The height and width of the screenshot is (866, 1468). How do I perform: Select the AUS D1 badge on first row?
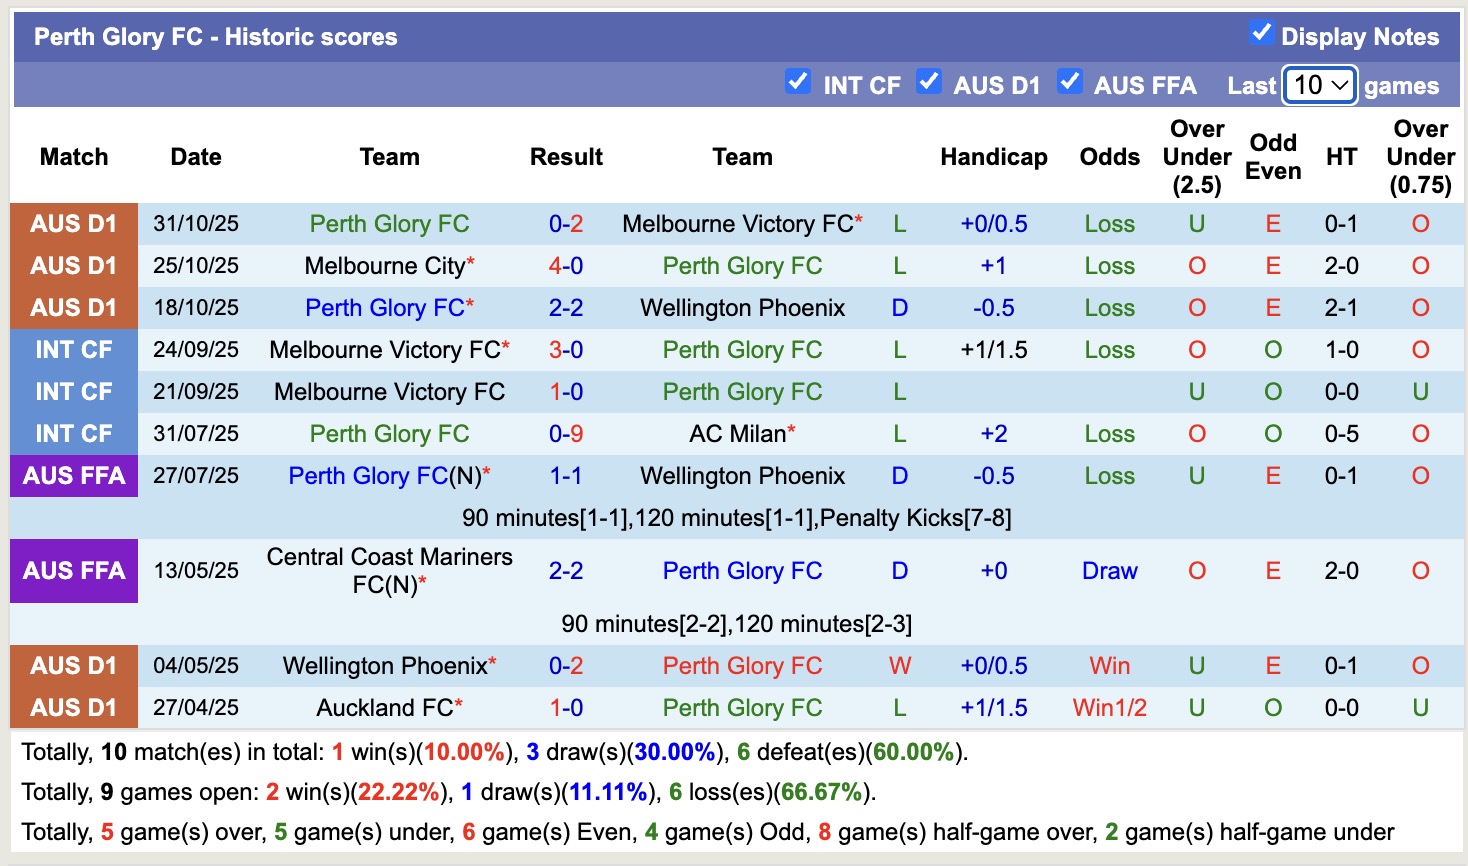click(x=74, y=223)
